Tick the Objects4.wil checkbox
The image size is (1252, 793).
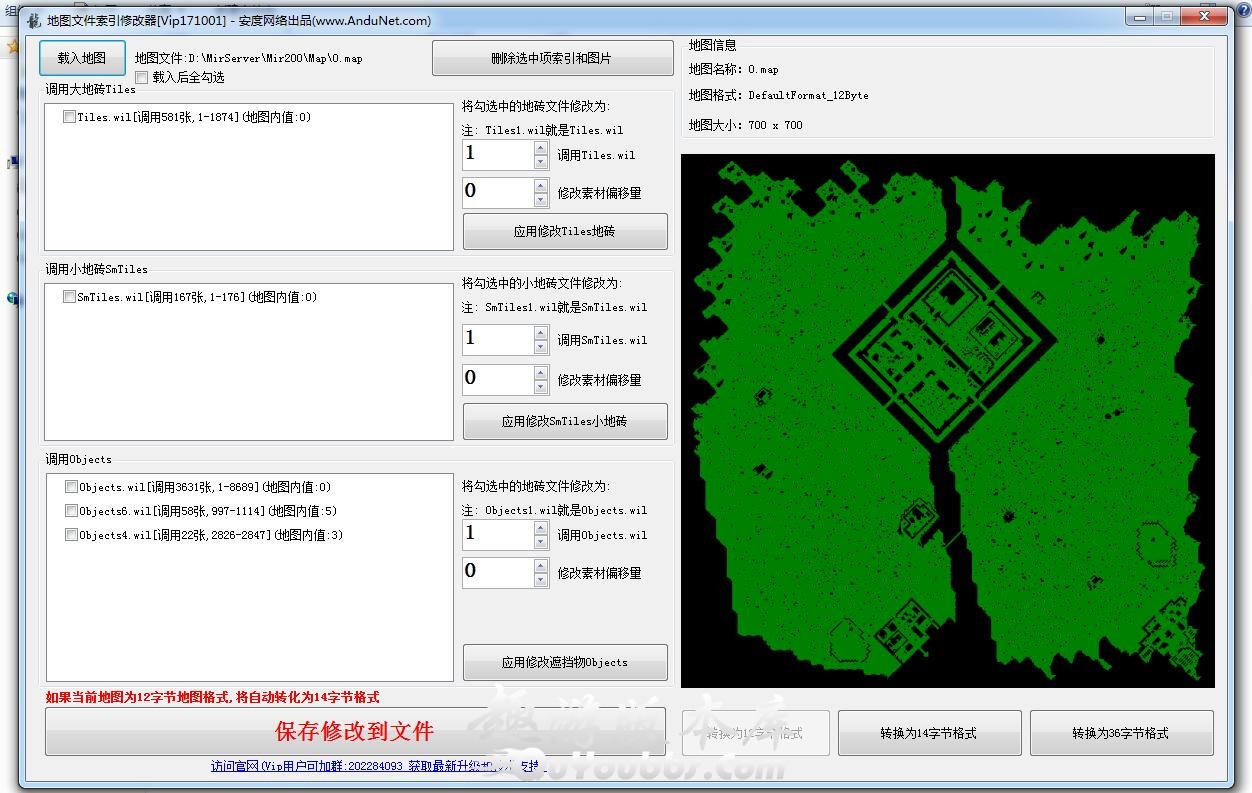pos(71,535)
